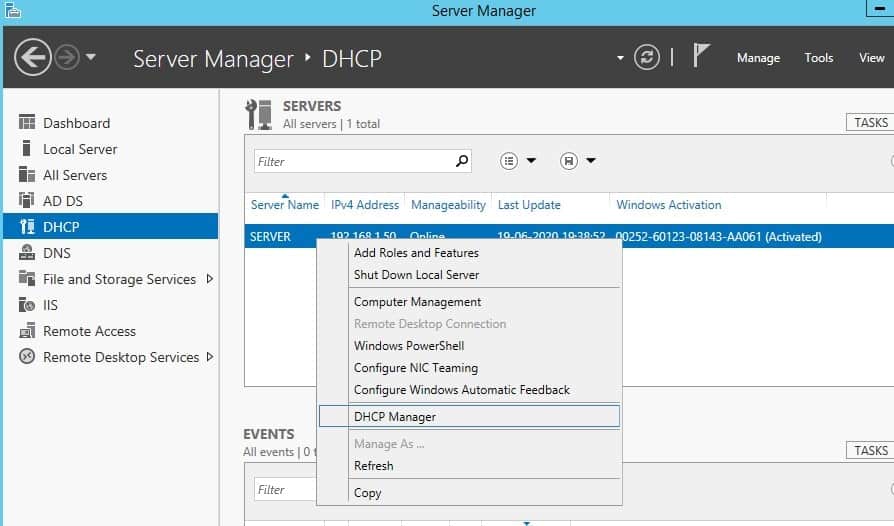Sort by Manageability column
This screenshot has height=526, width=894.
(x=448, y=205)
